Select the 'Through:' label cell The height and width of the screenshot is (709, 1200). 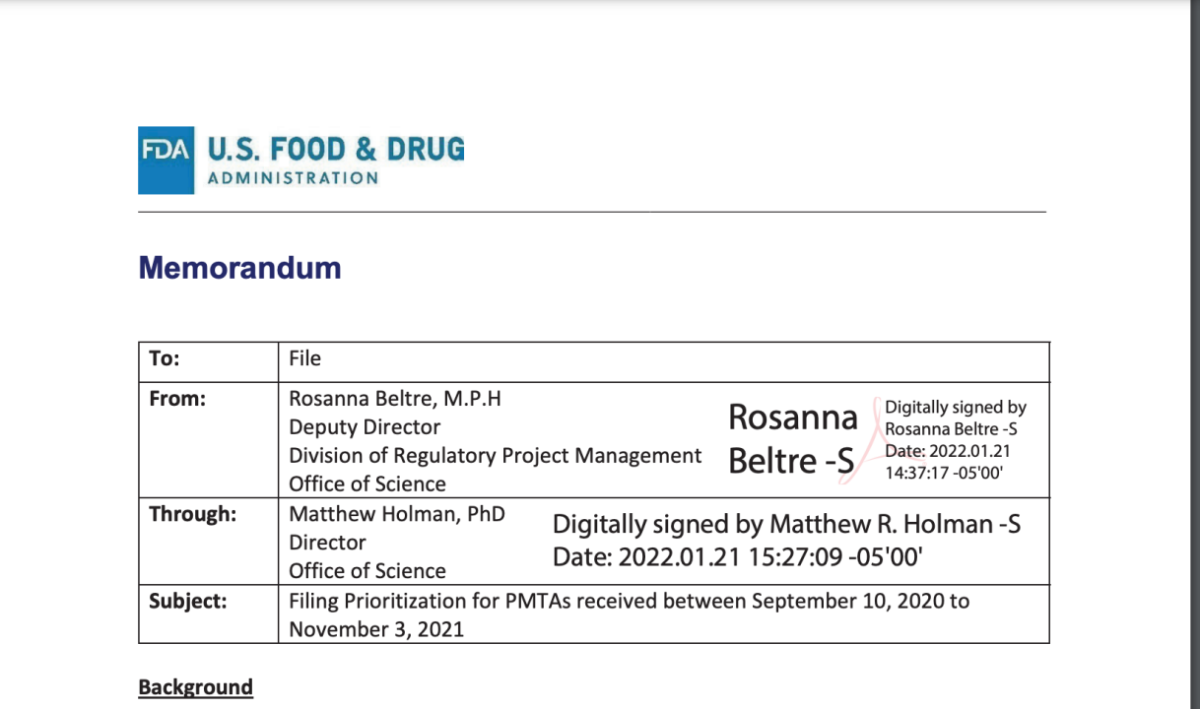pos(209,541)
